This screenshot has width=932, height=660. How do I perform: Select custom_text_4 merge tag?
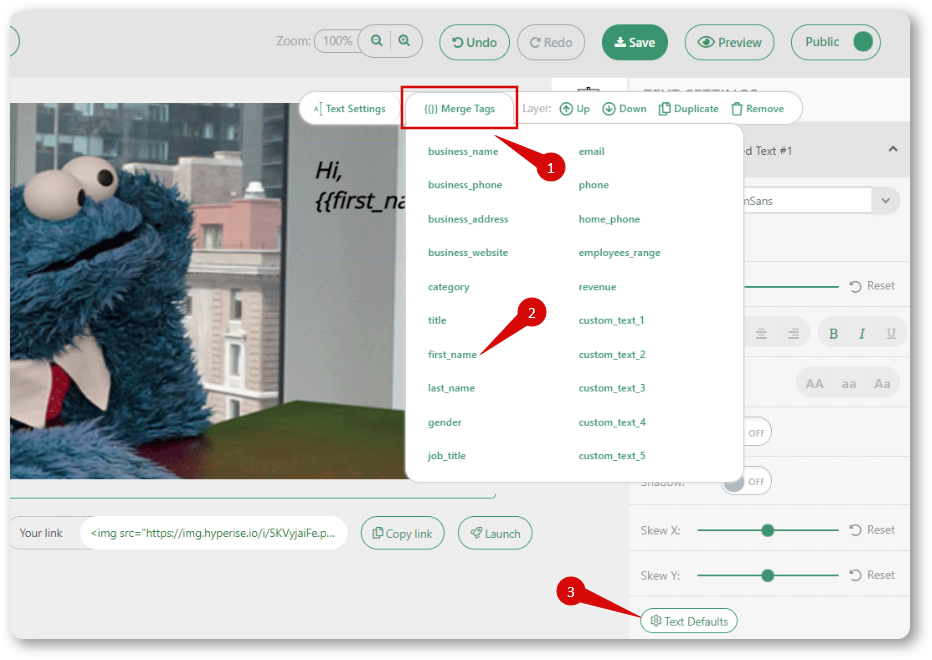(612, 423)
